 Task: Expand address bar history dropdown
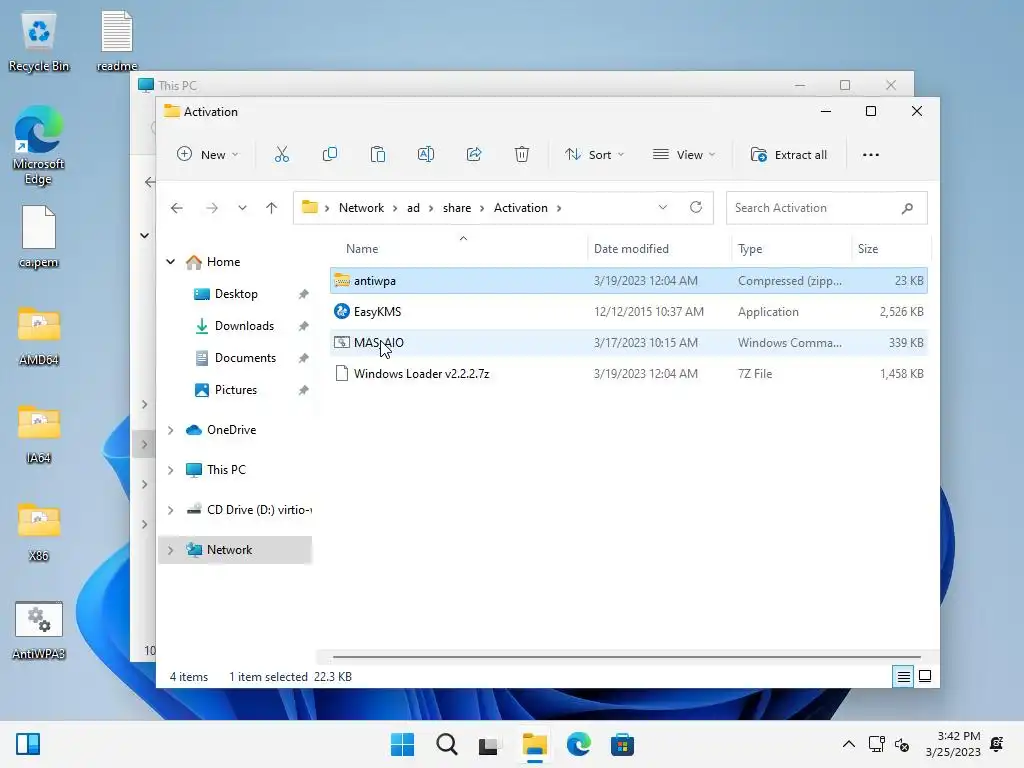[x=663, y=207]
